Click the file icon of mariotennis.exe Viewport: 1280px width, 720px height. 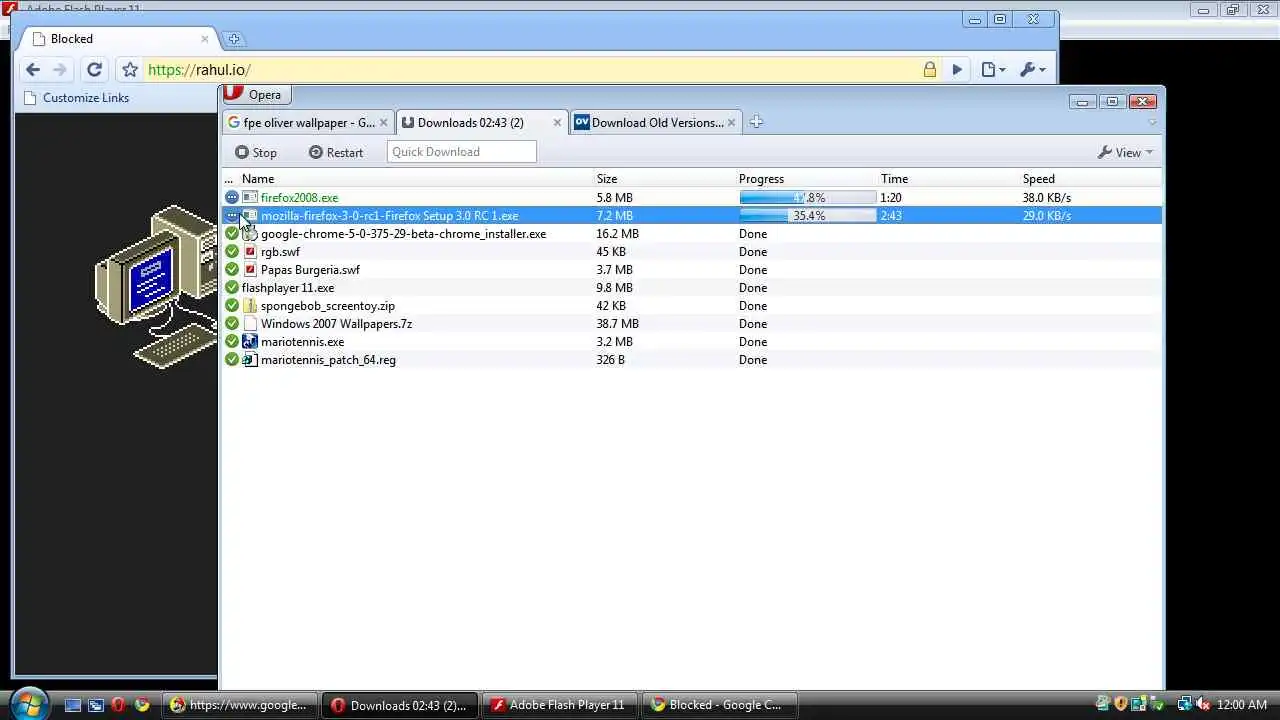pos(250,341)
